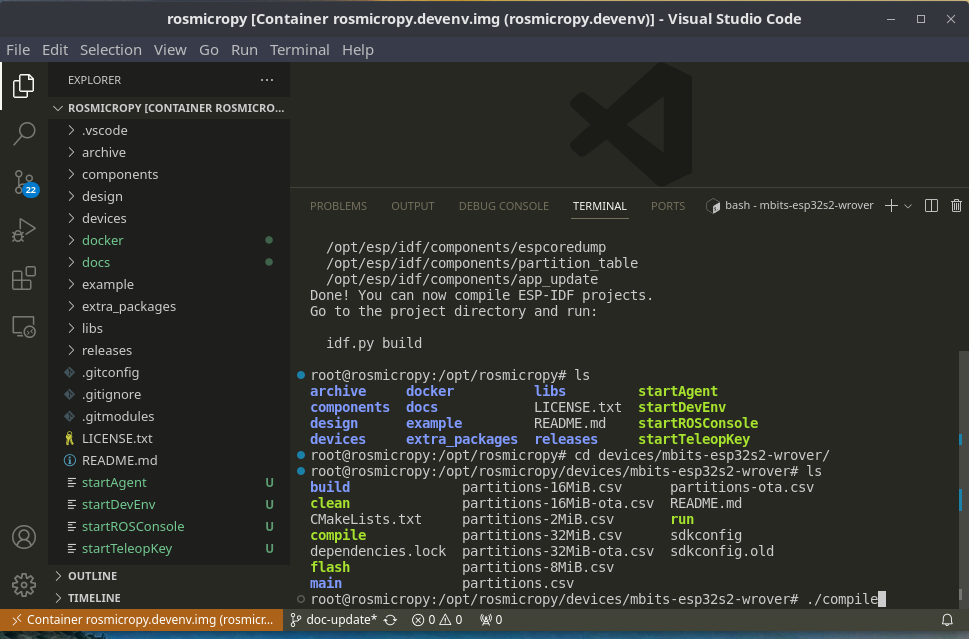Open terminal launch profile dropdown arrow
The width and height of the screenshot is (969, 639).
908,206
